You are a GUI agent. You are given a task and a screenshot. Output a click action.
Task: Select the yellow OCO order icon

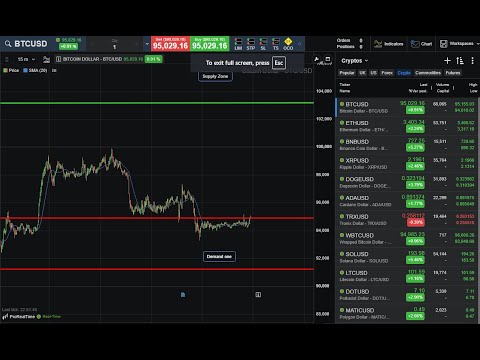[x=288, y=44]
